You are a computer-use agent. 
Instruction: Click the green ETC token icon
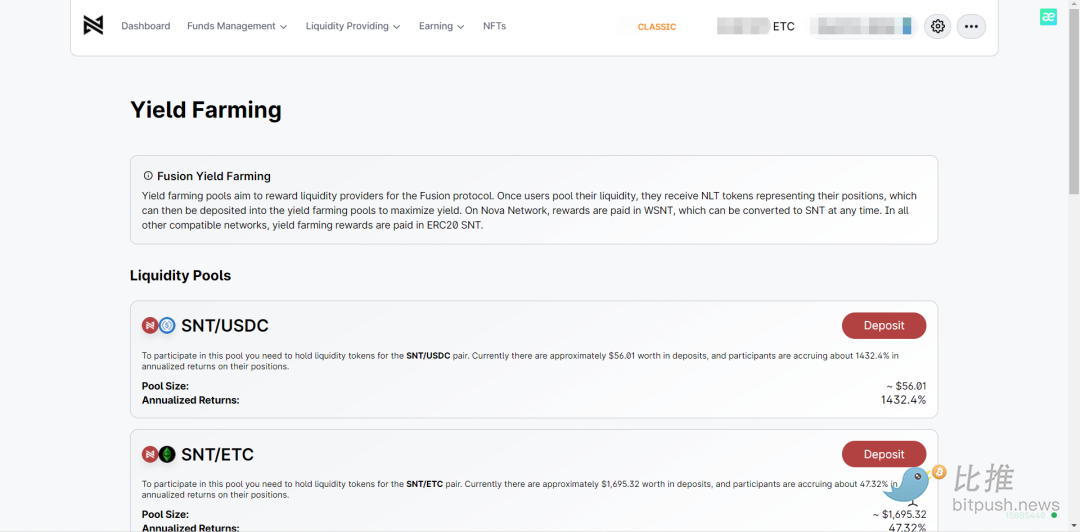coord(167,454)
